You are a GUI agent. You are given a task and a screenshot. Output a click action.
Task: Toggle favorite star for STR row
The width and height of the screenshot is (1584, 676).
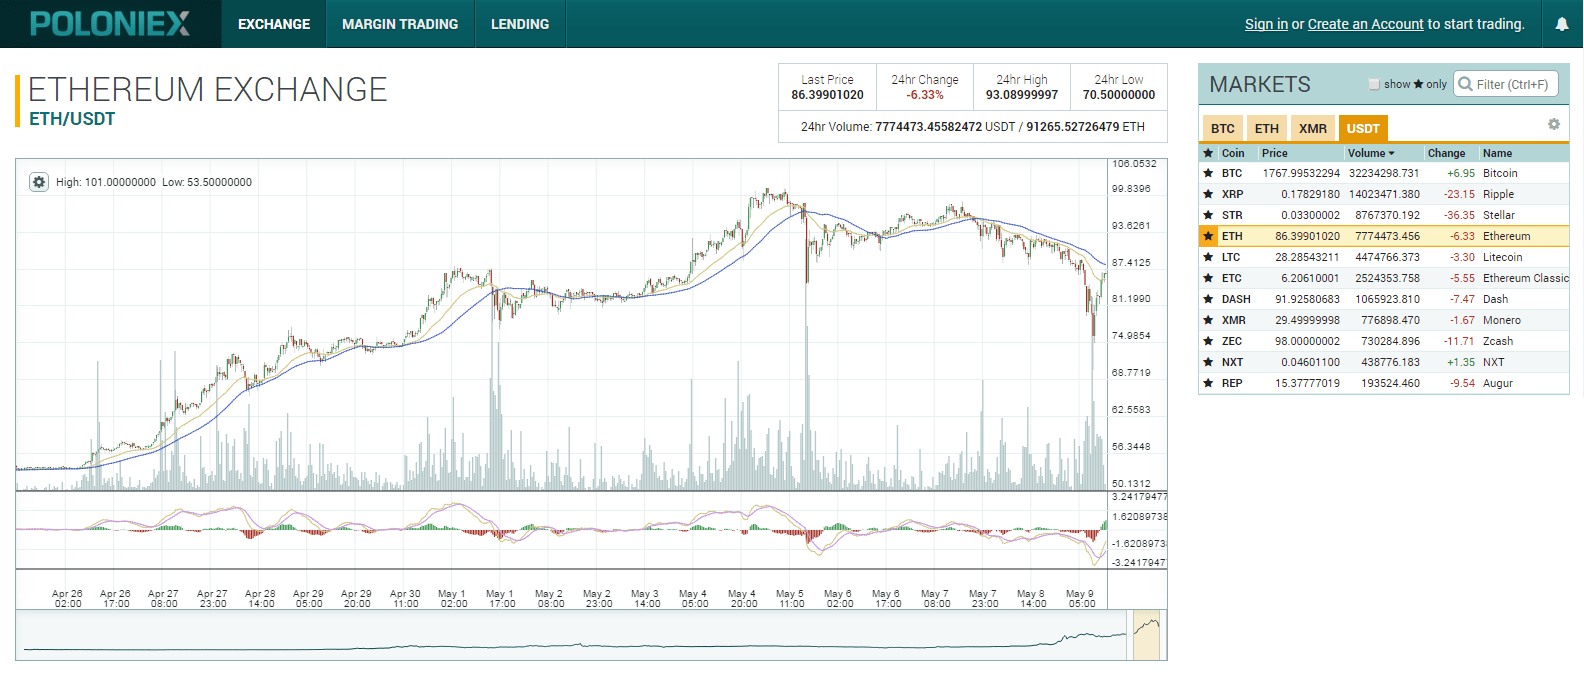(x=1208, y=215)
